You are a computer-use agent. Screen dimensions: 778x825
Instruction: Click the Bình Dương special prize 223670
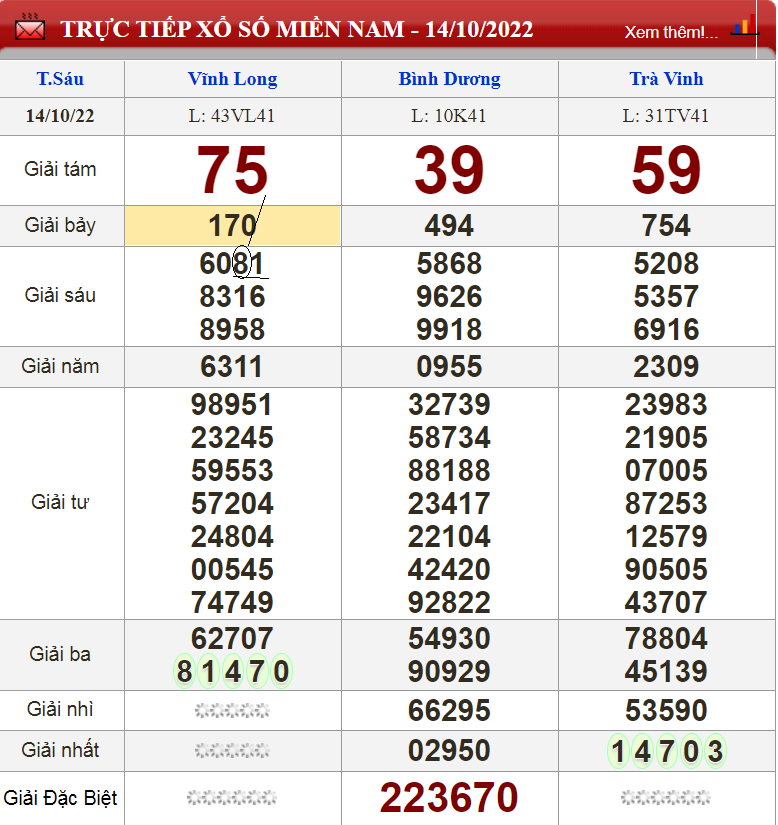tap(449, 798)
